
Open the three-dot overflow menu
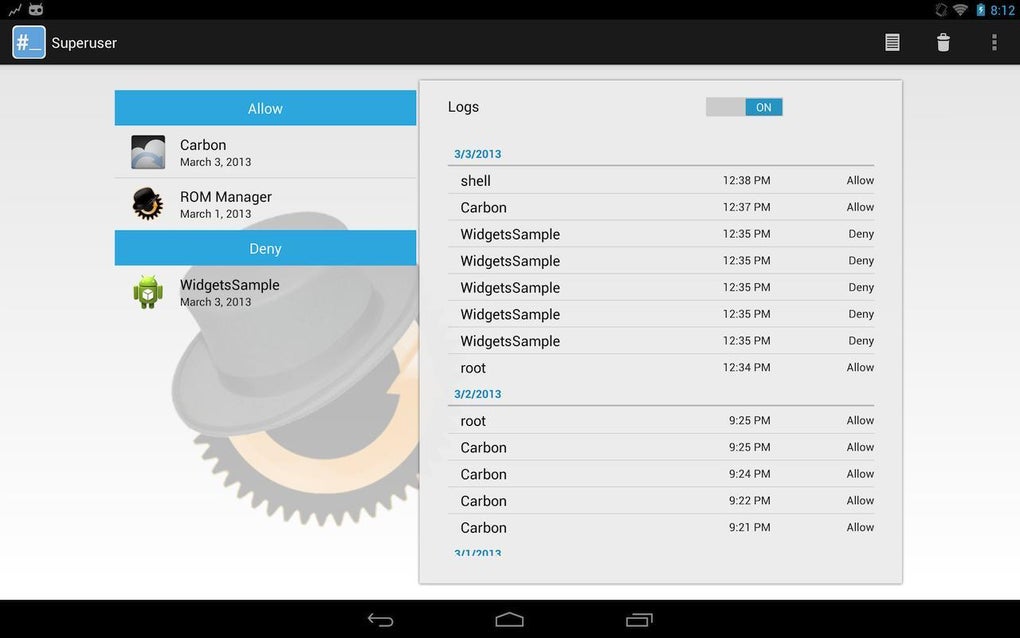point(994,42)
